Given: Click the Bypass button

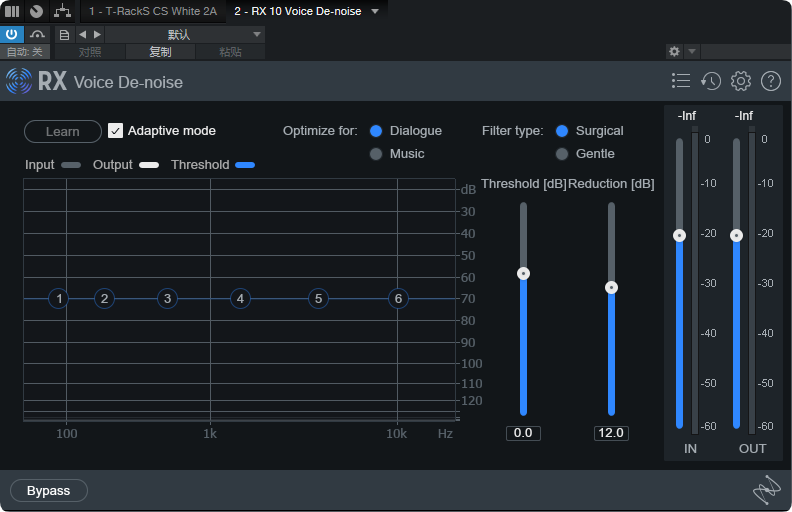Looking at the screenshot, I should point(48,490).
